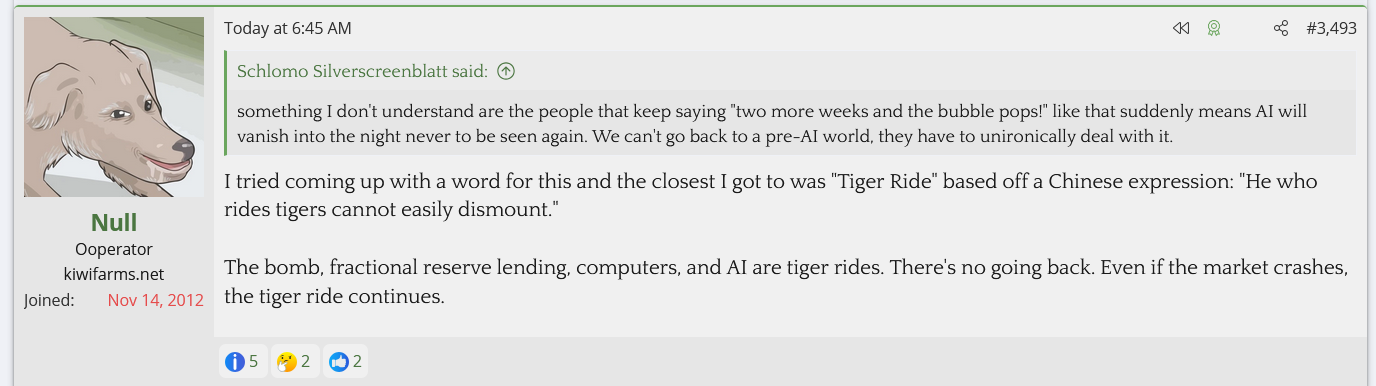This screenshot has height=386, width=1376.
Task: Click "Schlomo Silverscreenblatt said:" quote header
Action: coord(362,71)
